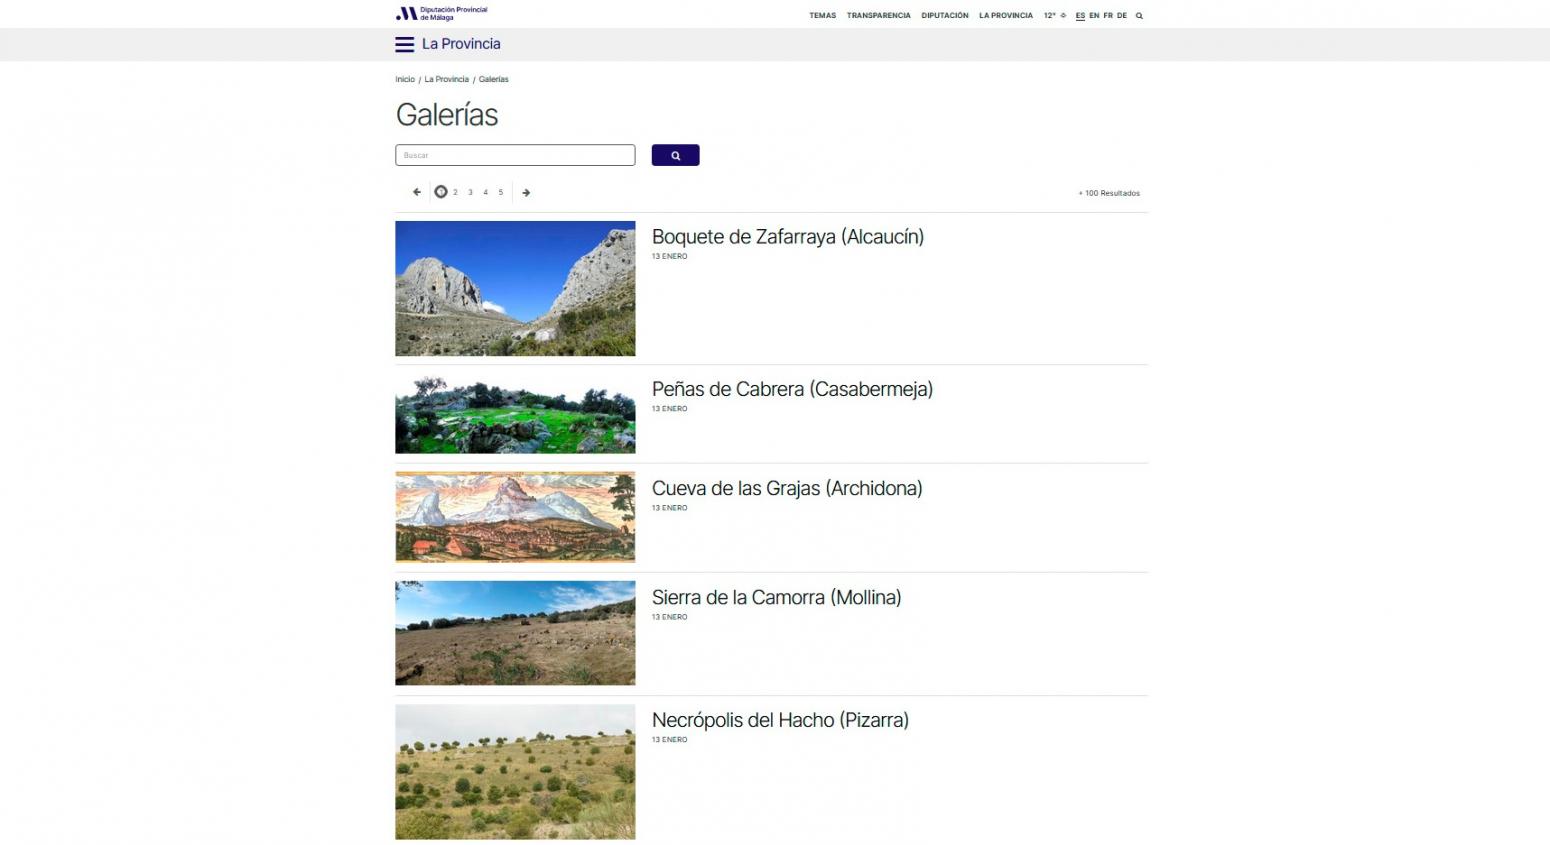Go to next page with right arrow
Image resolution: width=1550 pixels, height=845 pixels.
(x=526, y=193)
